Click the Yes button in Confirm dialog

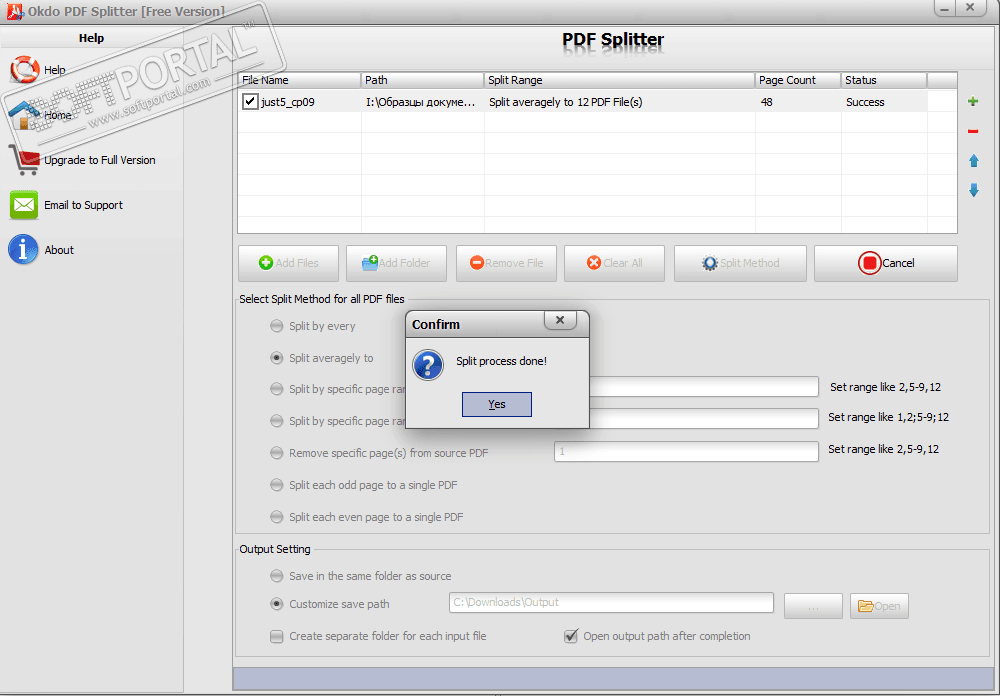coord(496,404)
